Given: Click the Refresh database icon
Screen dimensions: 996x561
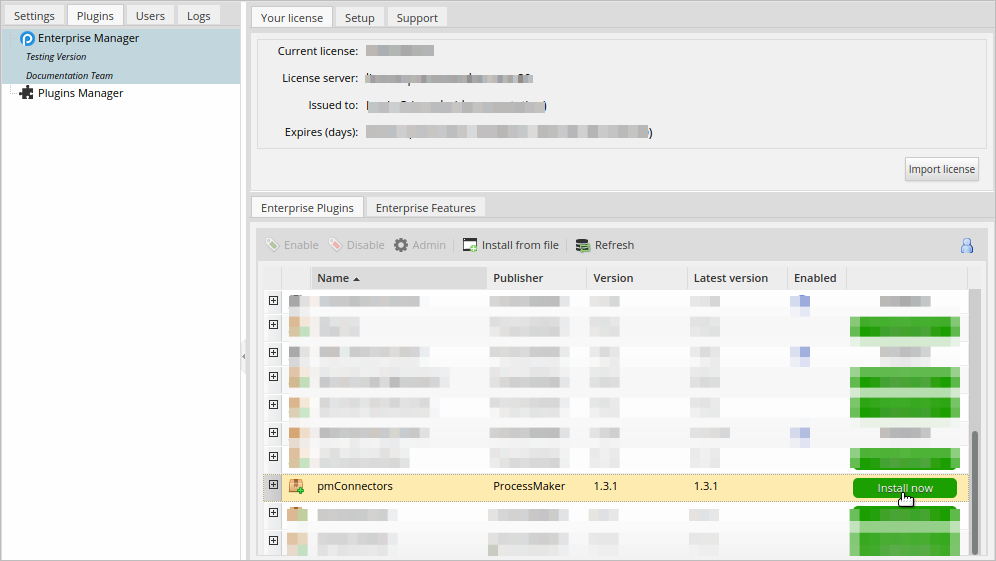Looking at the screenshot, I should (582, 245).
